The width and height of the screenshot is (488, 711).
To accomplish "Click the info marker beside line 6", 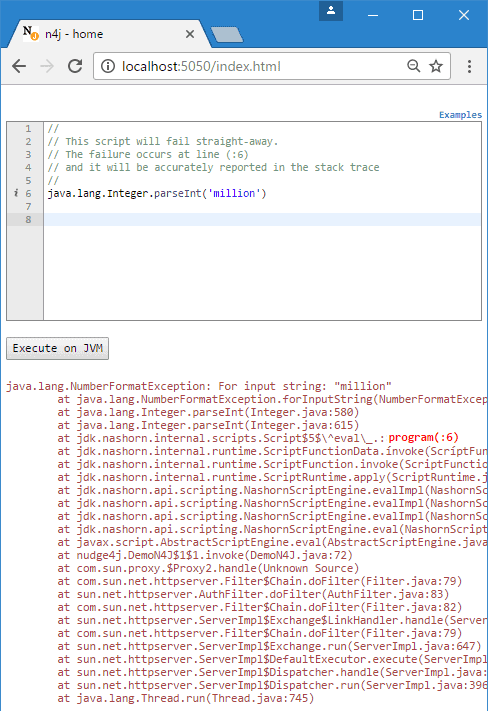I will (x=16, y=193).
